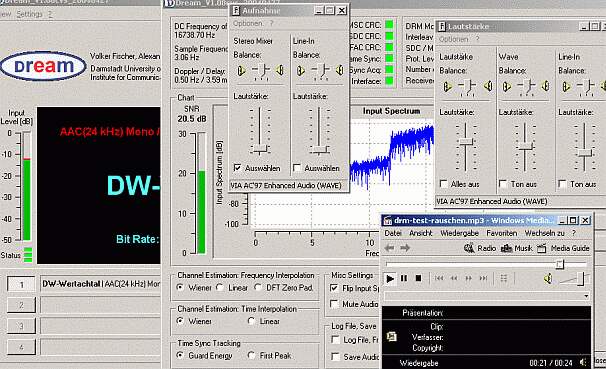Toggle the Alles aus mute checkbox
This screenshot has height=369, width=606.
444,184
